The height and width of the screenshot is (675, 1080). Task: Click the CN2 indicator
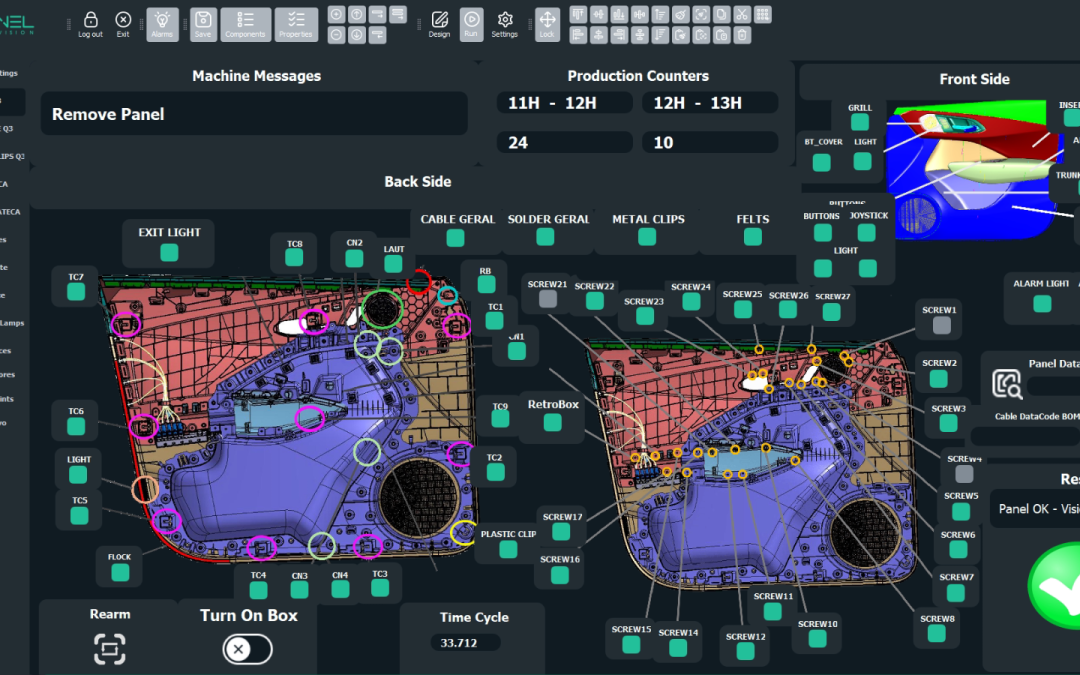354,258
